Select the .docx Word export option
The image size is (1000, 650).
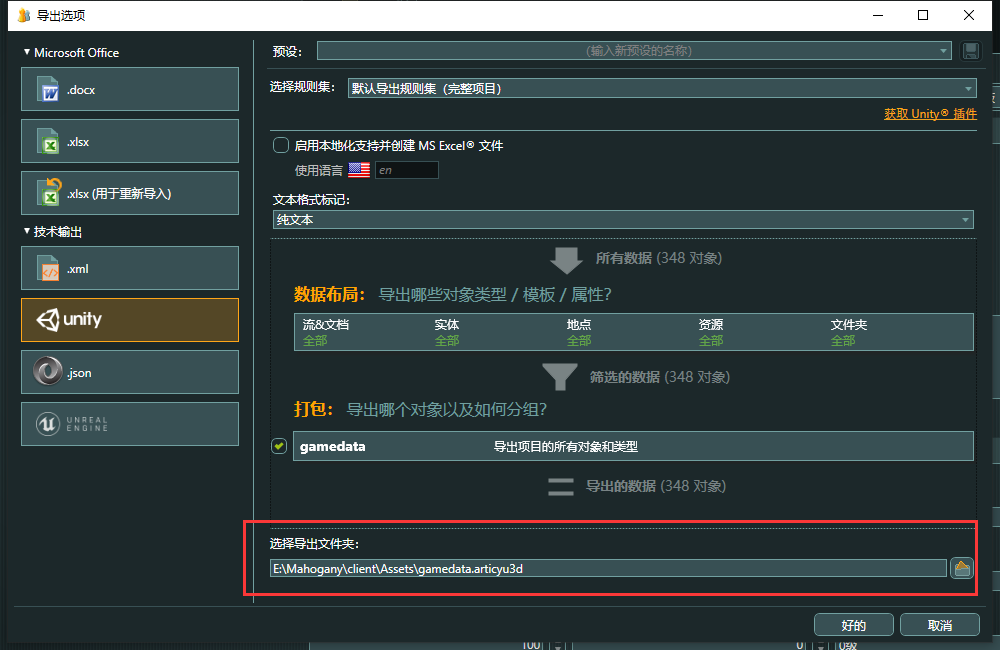point(130,90)
